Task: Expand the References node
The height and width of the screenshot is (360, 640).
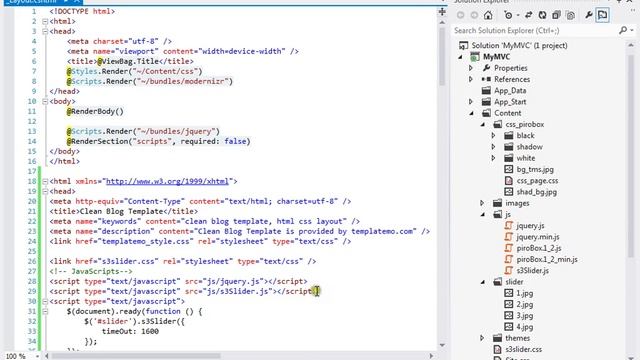Action: 471,79
